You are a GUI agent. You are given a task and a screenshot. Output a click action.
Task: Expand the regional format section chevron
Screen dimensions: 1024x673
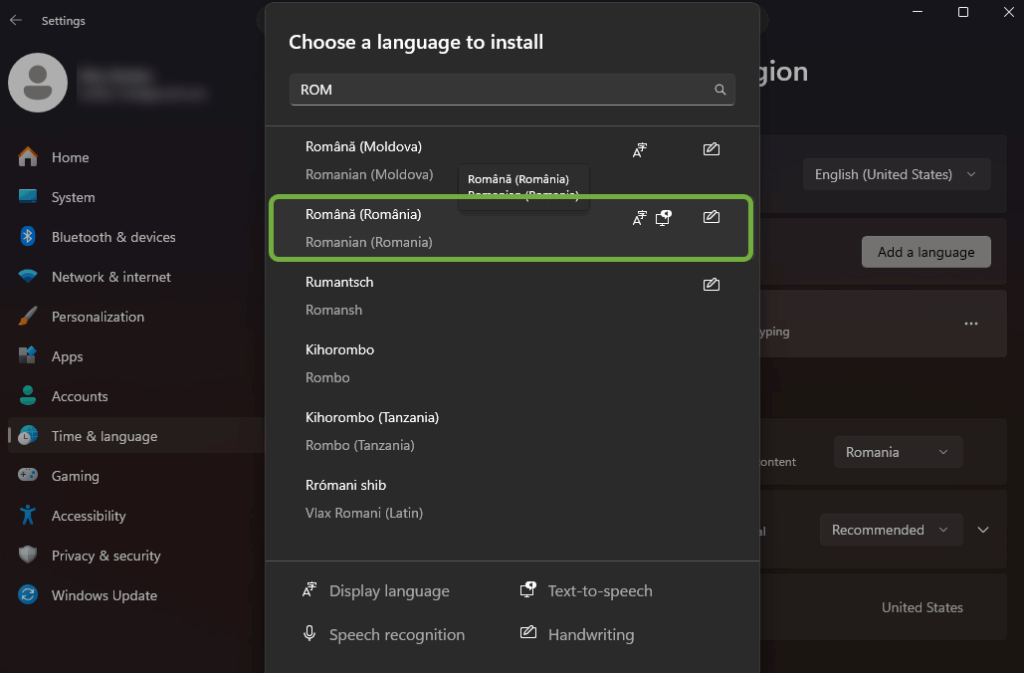click(x=983, y=530)
